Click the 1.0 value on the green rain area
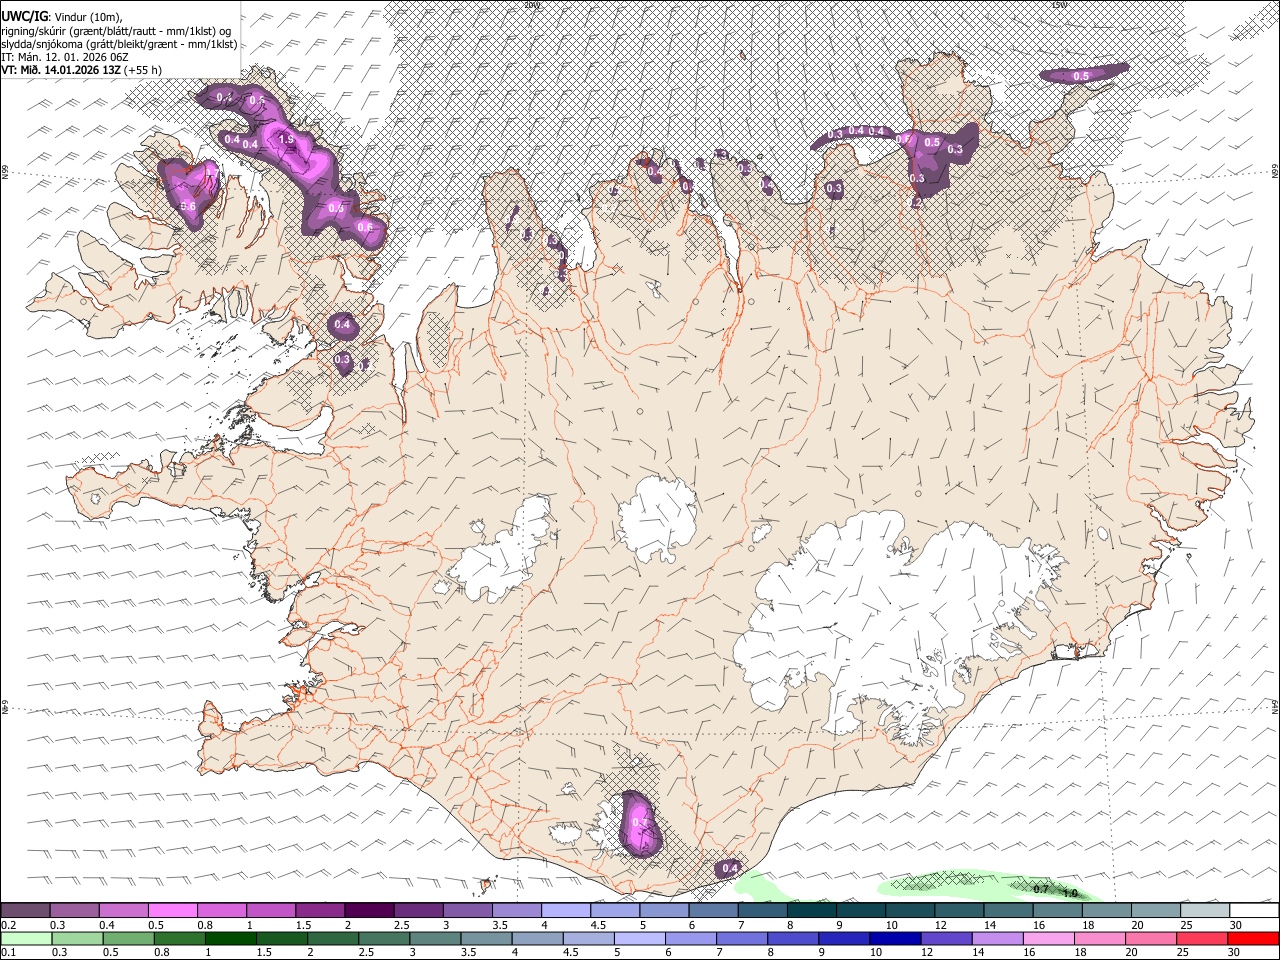This screenshot has width=1280, height=960. click(x=1070, y=893)
